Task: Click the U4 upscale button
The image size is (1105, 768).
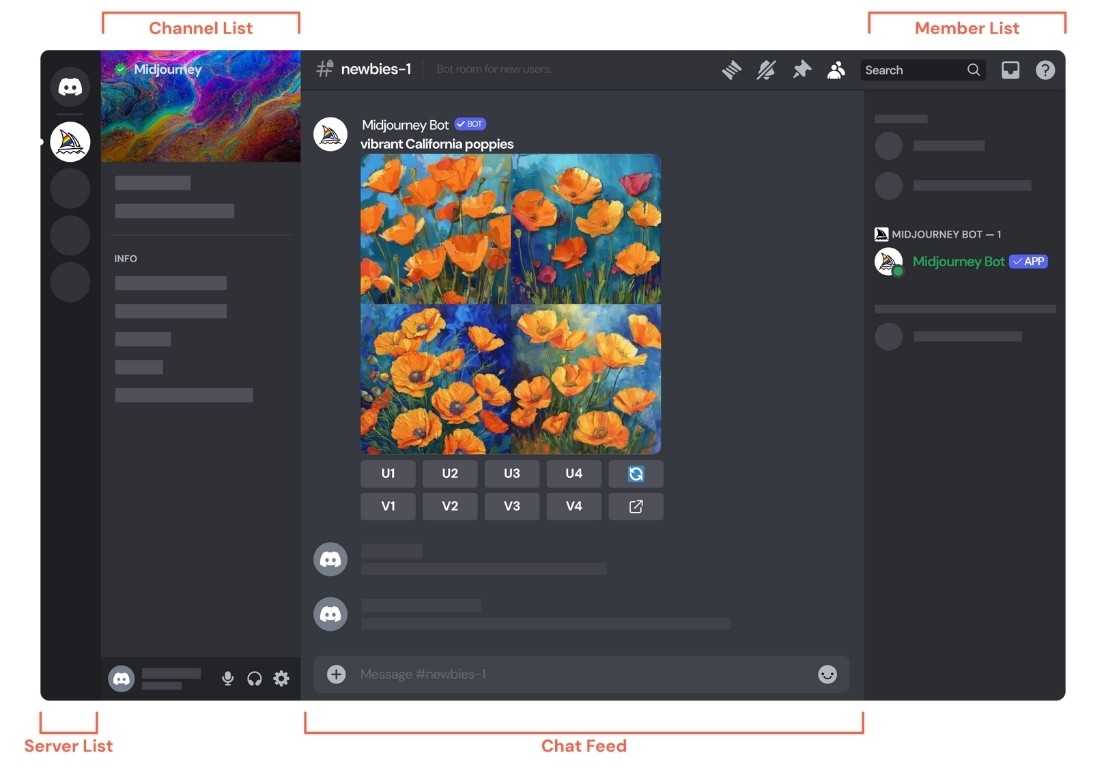Action: point(574,473)
